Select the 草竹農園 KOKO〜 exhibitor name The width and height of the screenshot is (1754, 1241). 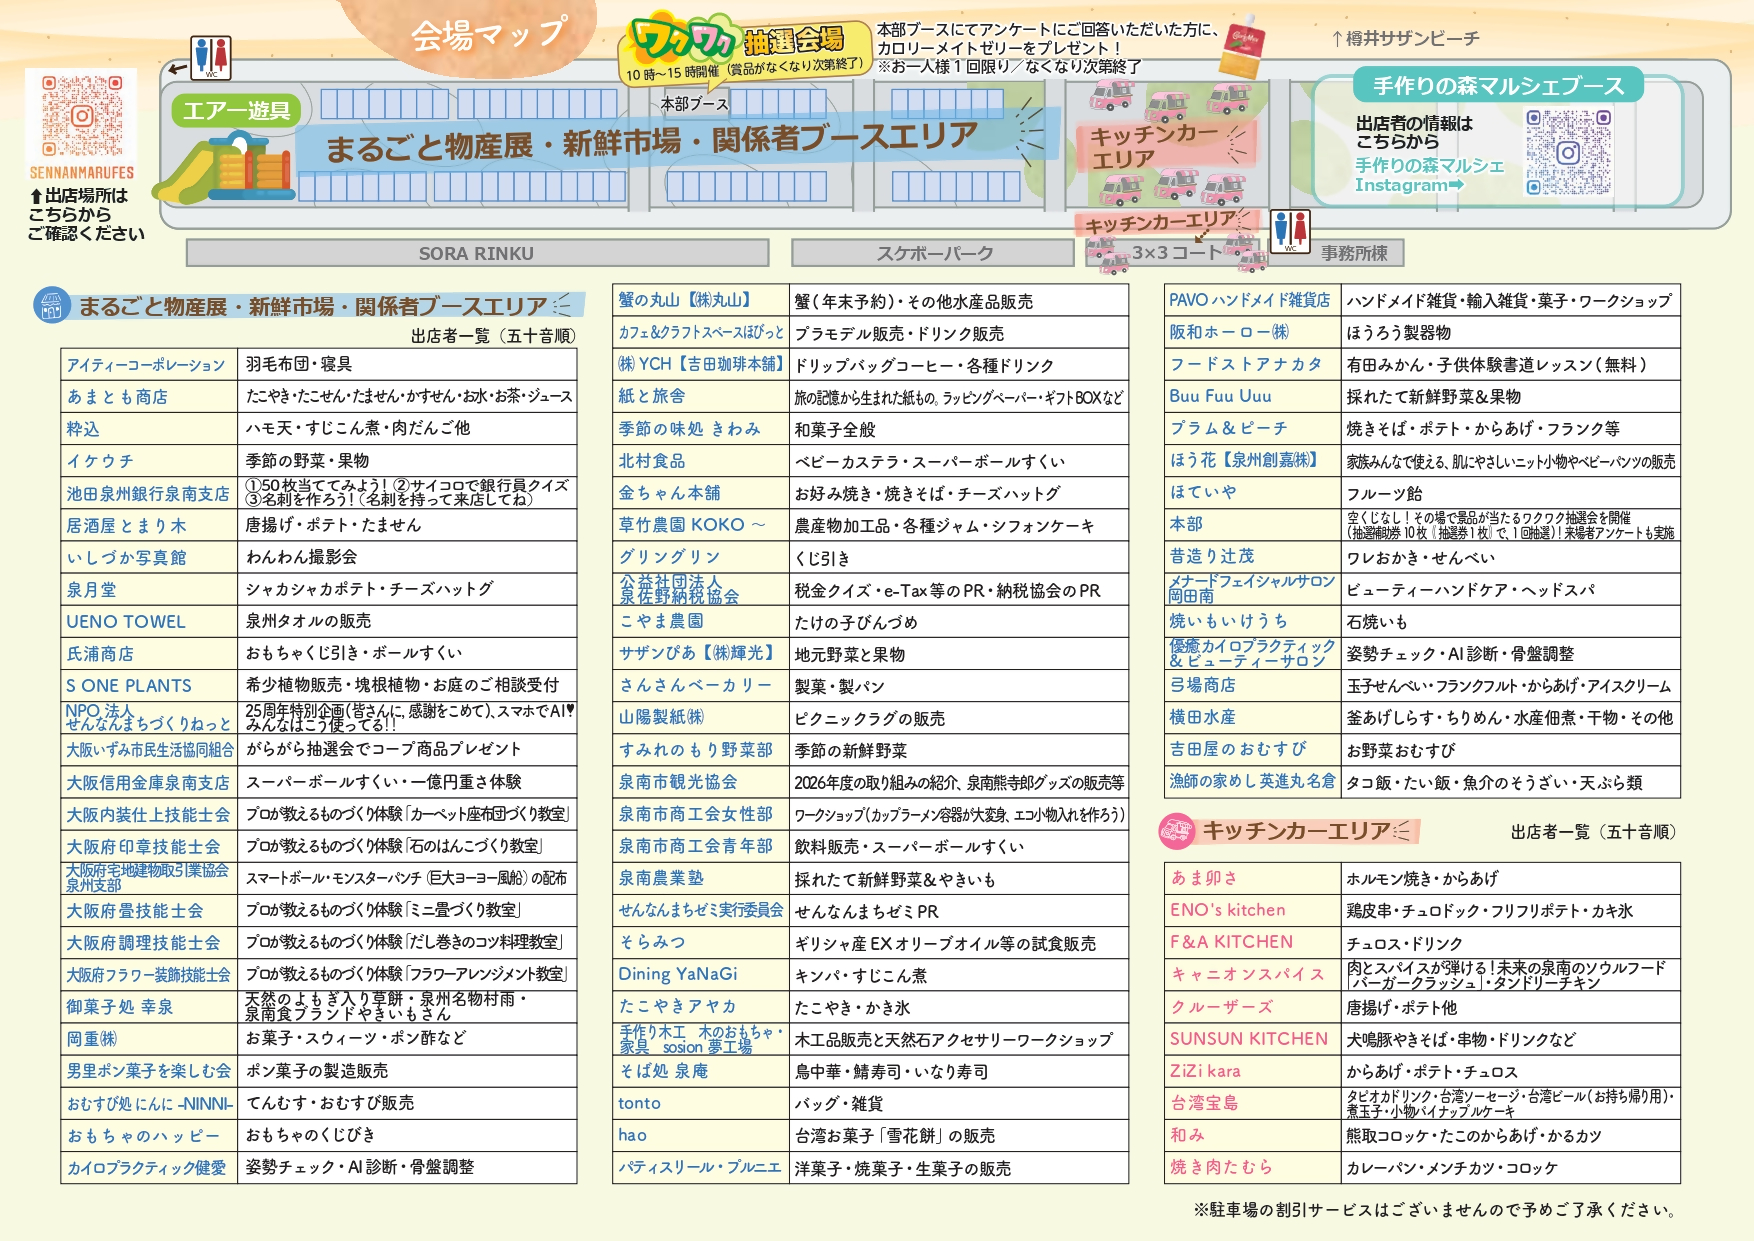pos(692,525)
